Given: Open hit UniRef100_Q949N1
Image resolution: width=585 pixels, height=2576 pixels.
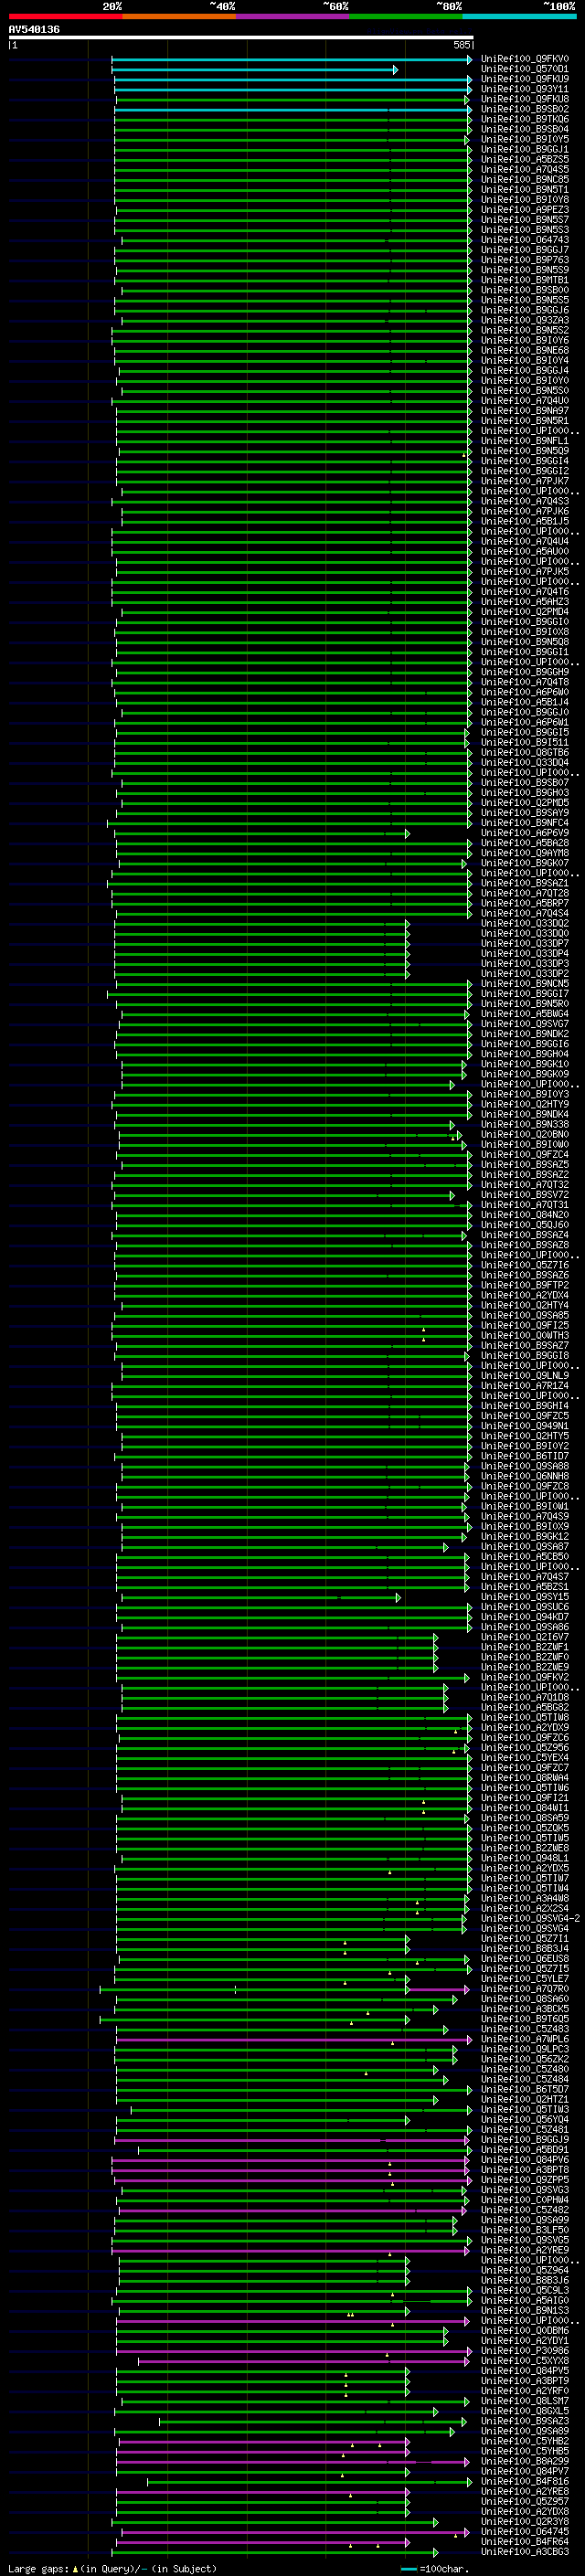Looking at the screenshot, I should pos(525,1426).
